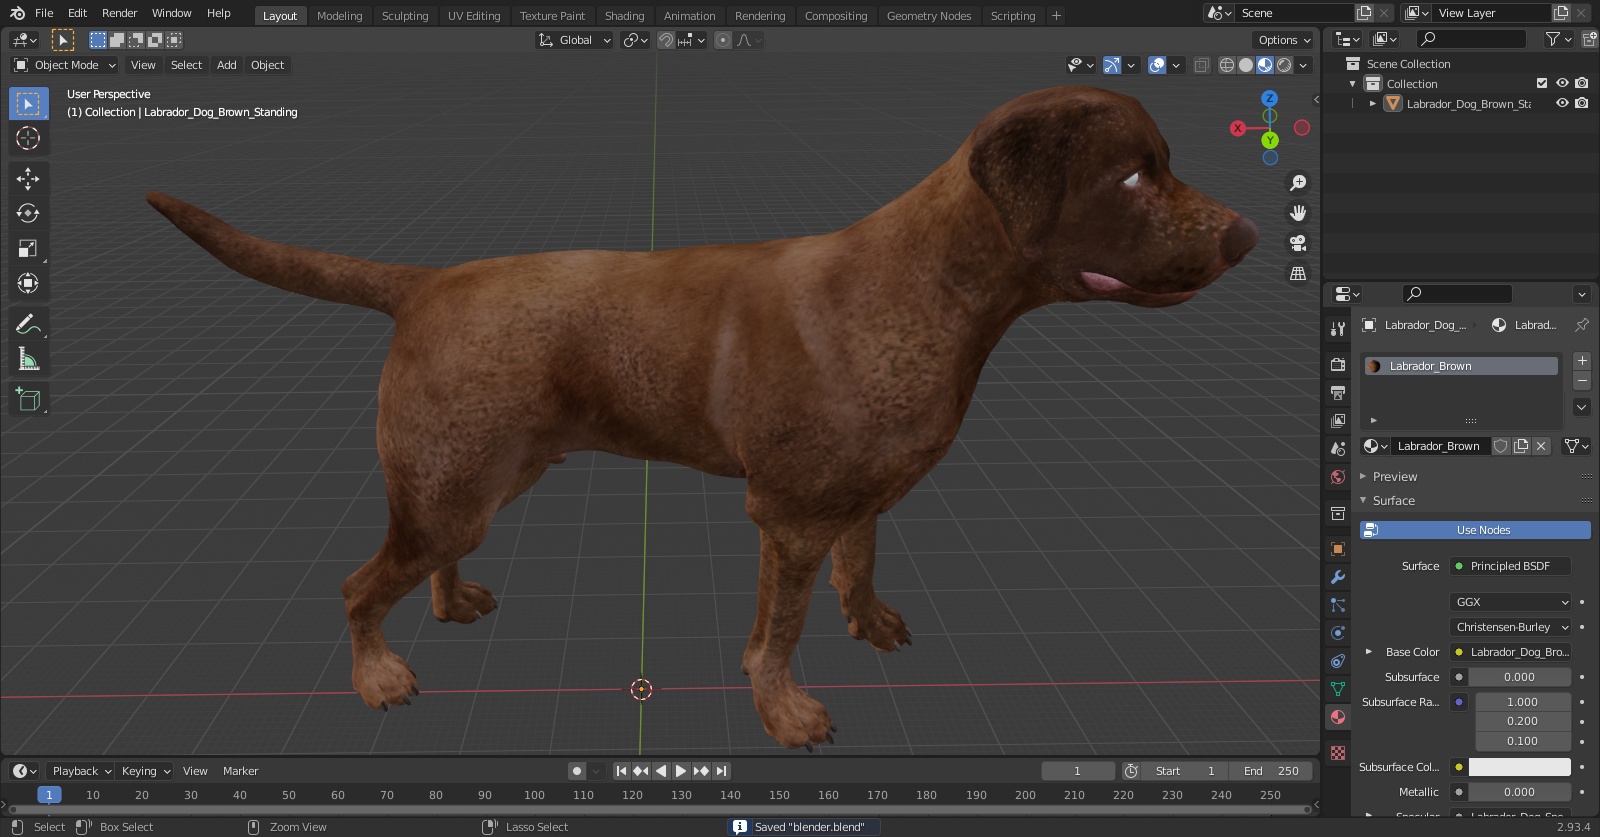1600x837 pixels.
Task: Open the timeline Playback popover
Action: click(81, 771)
